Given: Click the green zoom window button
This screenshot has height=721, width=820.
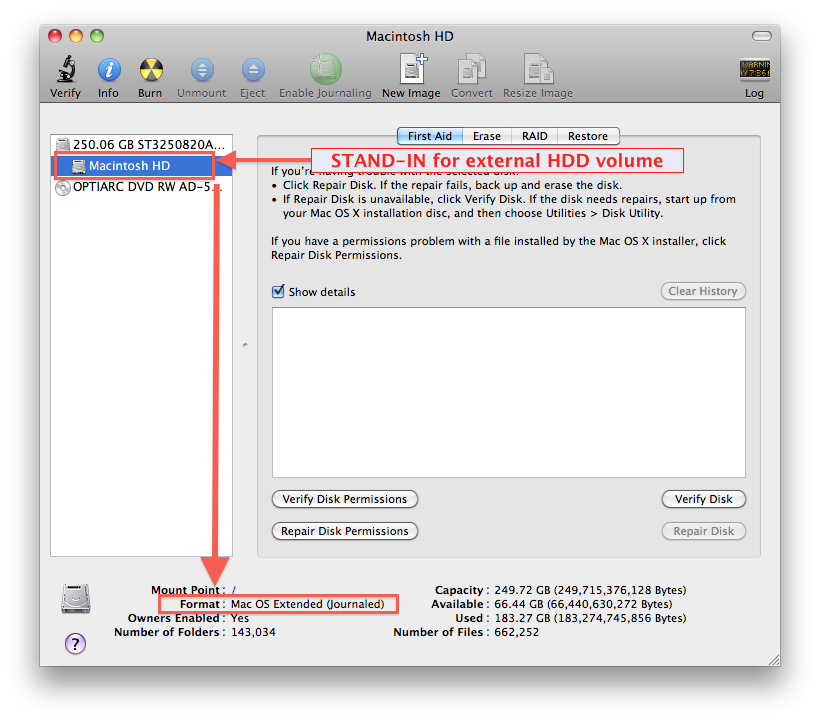Looking at the screenshot, I should (97, 36).
